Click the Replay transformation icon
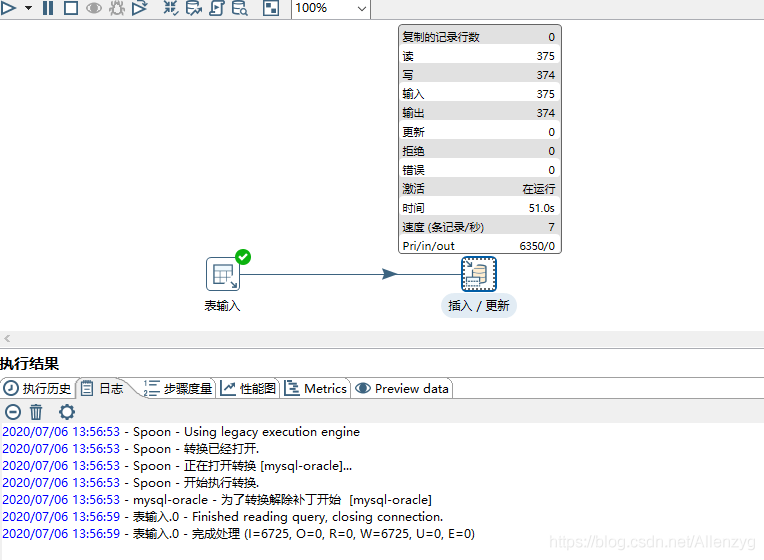 click(140, 8)
